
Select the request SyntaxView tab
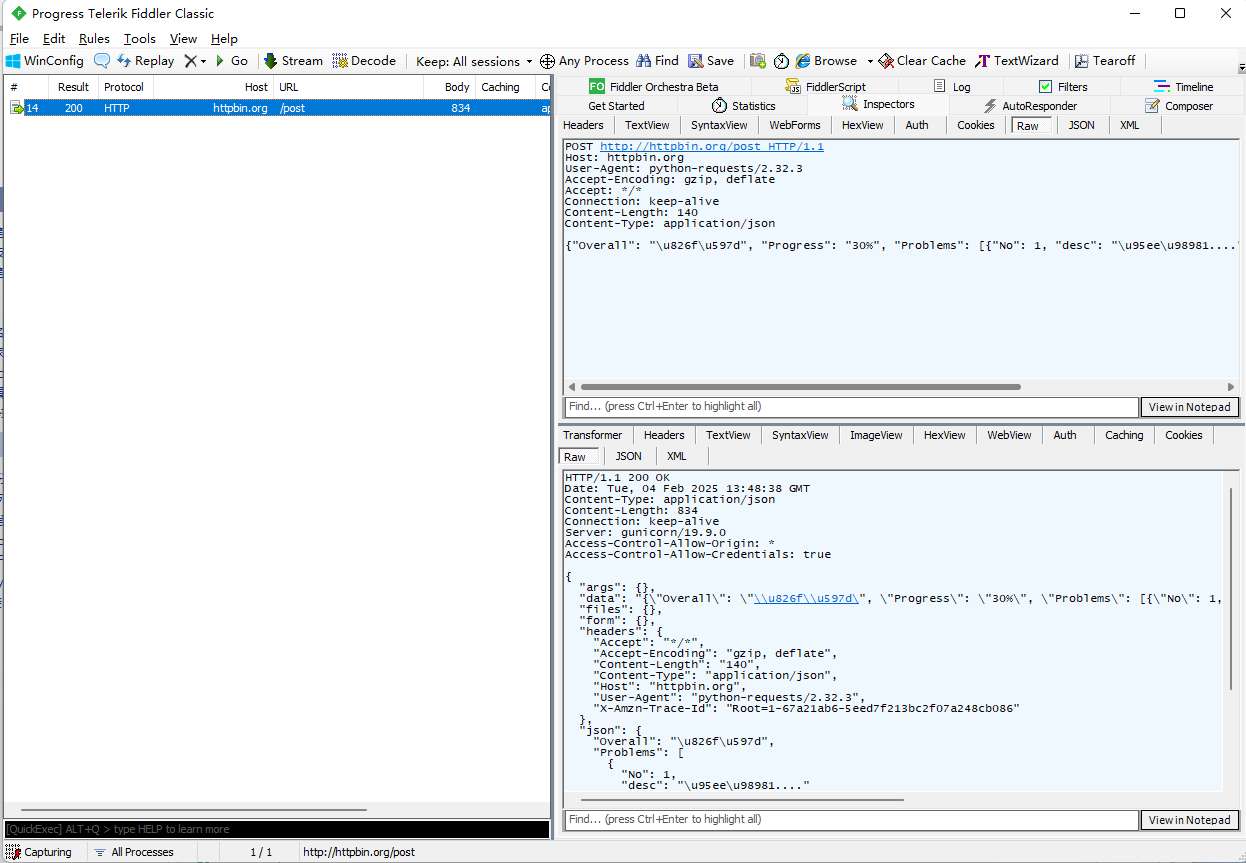(719, 125)
